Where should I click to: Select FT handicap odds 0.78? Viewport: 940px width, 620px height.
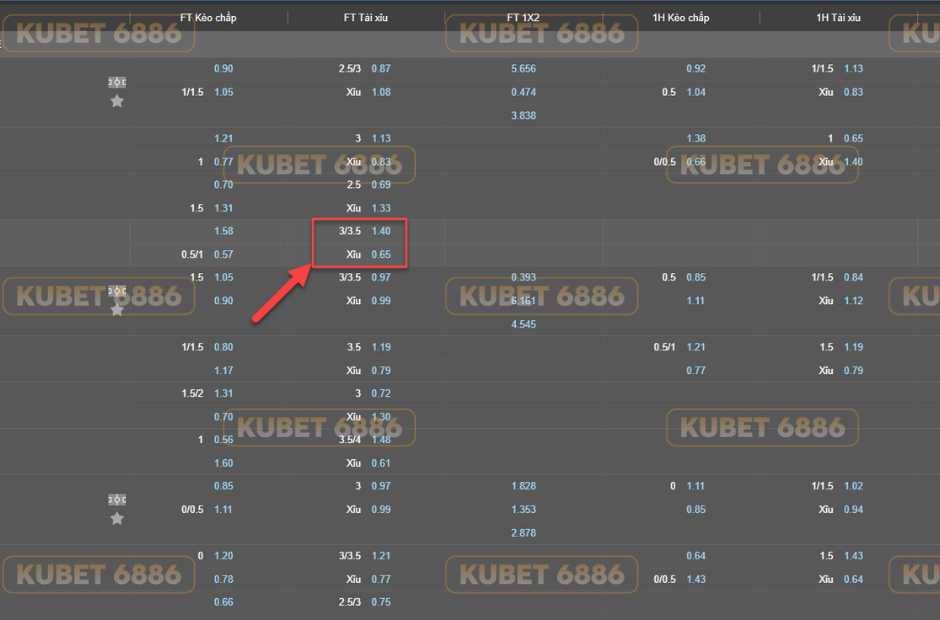pyautogui.click(x=224, y=579)
